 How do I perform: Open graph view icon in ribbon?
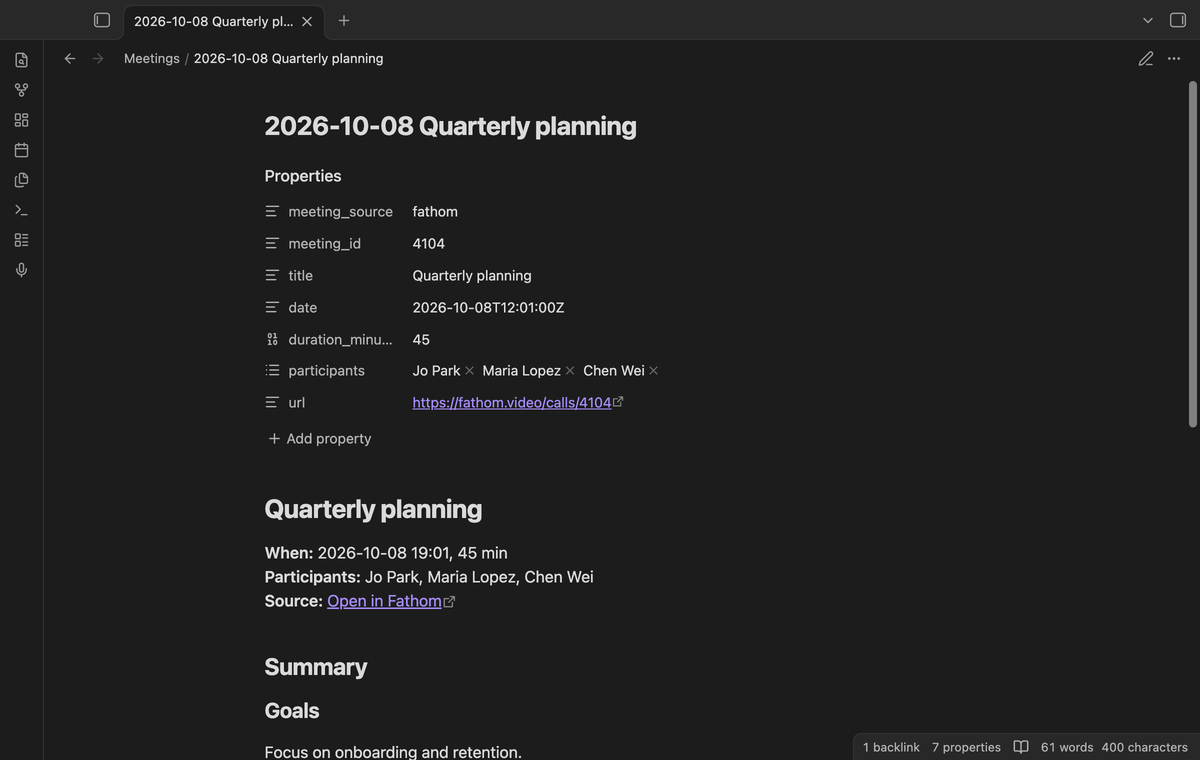pyautogui.click(x=21, y=90)
